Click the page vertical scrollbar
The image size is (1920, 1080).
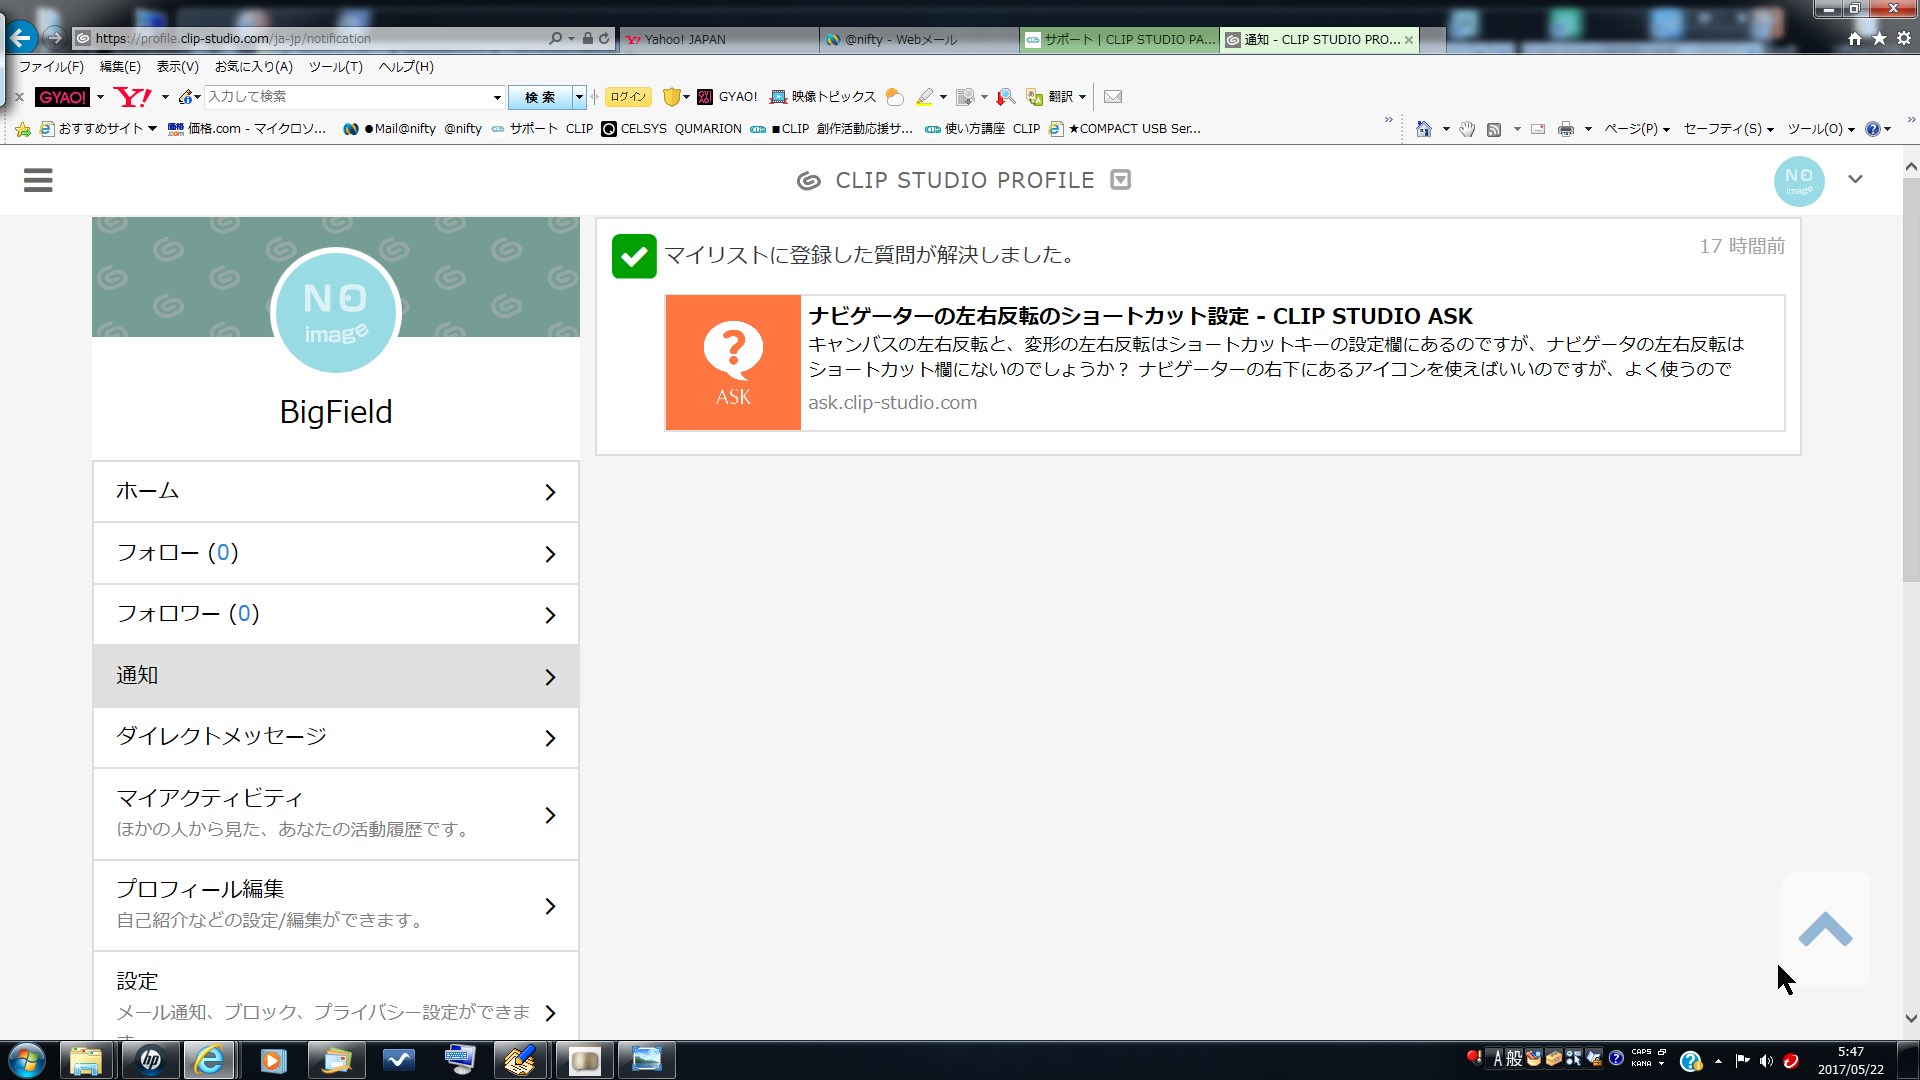click(x=1910, y=380)
